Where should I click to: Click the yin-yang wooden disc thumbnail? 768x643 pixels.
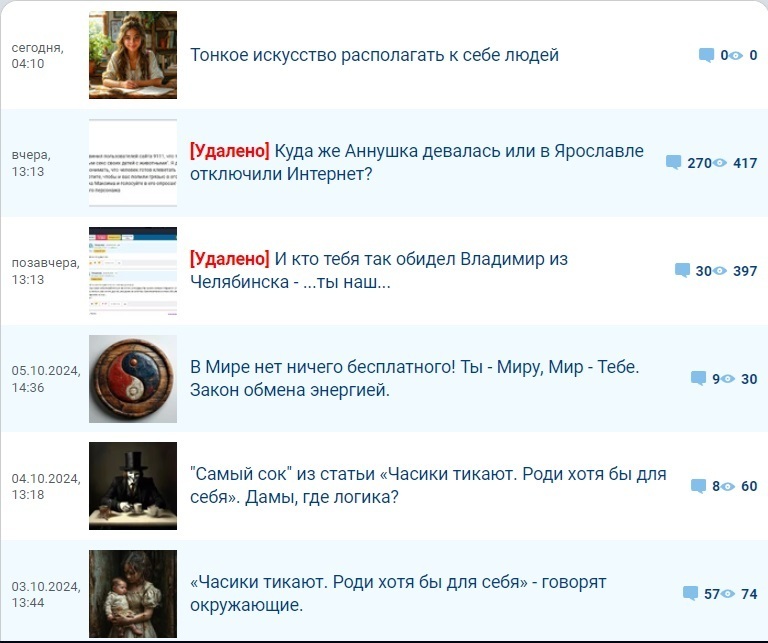click(133, 379)
